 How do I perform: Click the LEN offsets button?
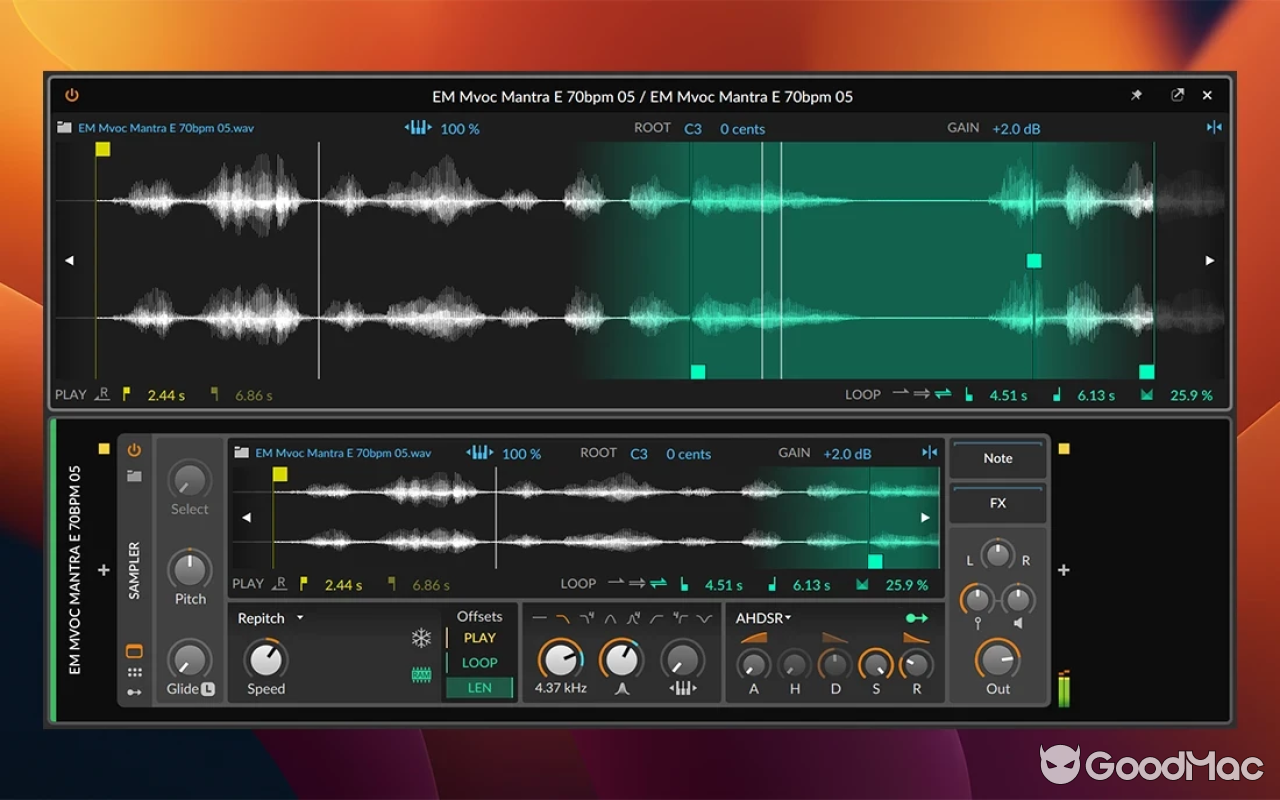coord(479,688)
